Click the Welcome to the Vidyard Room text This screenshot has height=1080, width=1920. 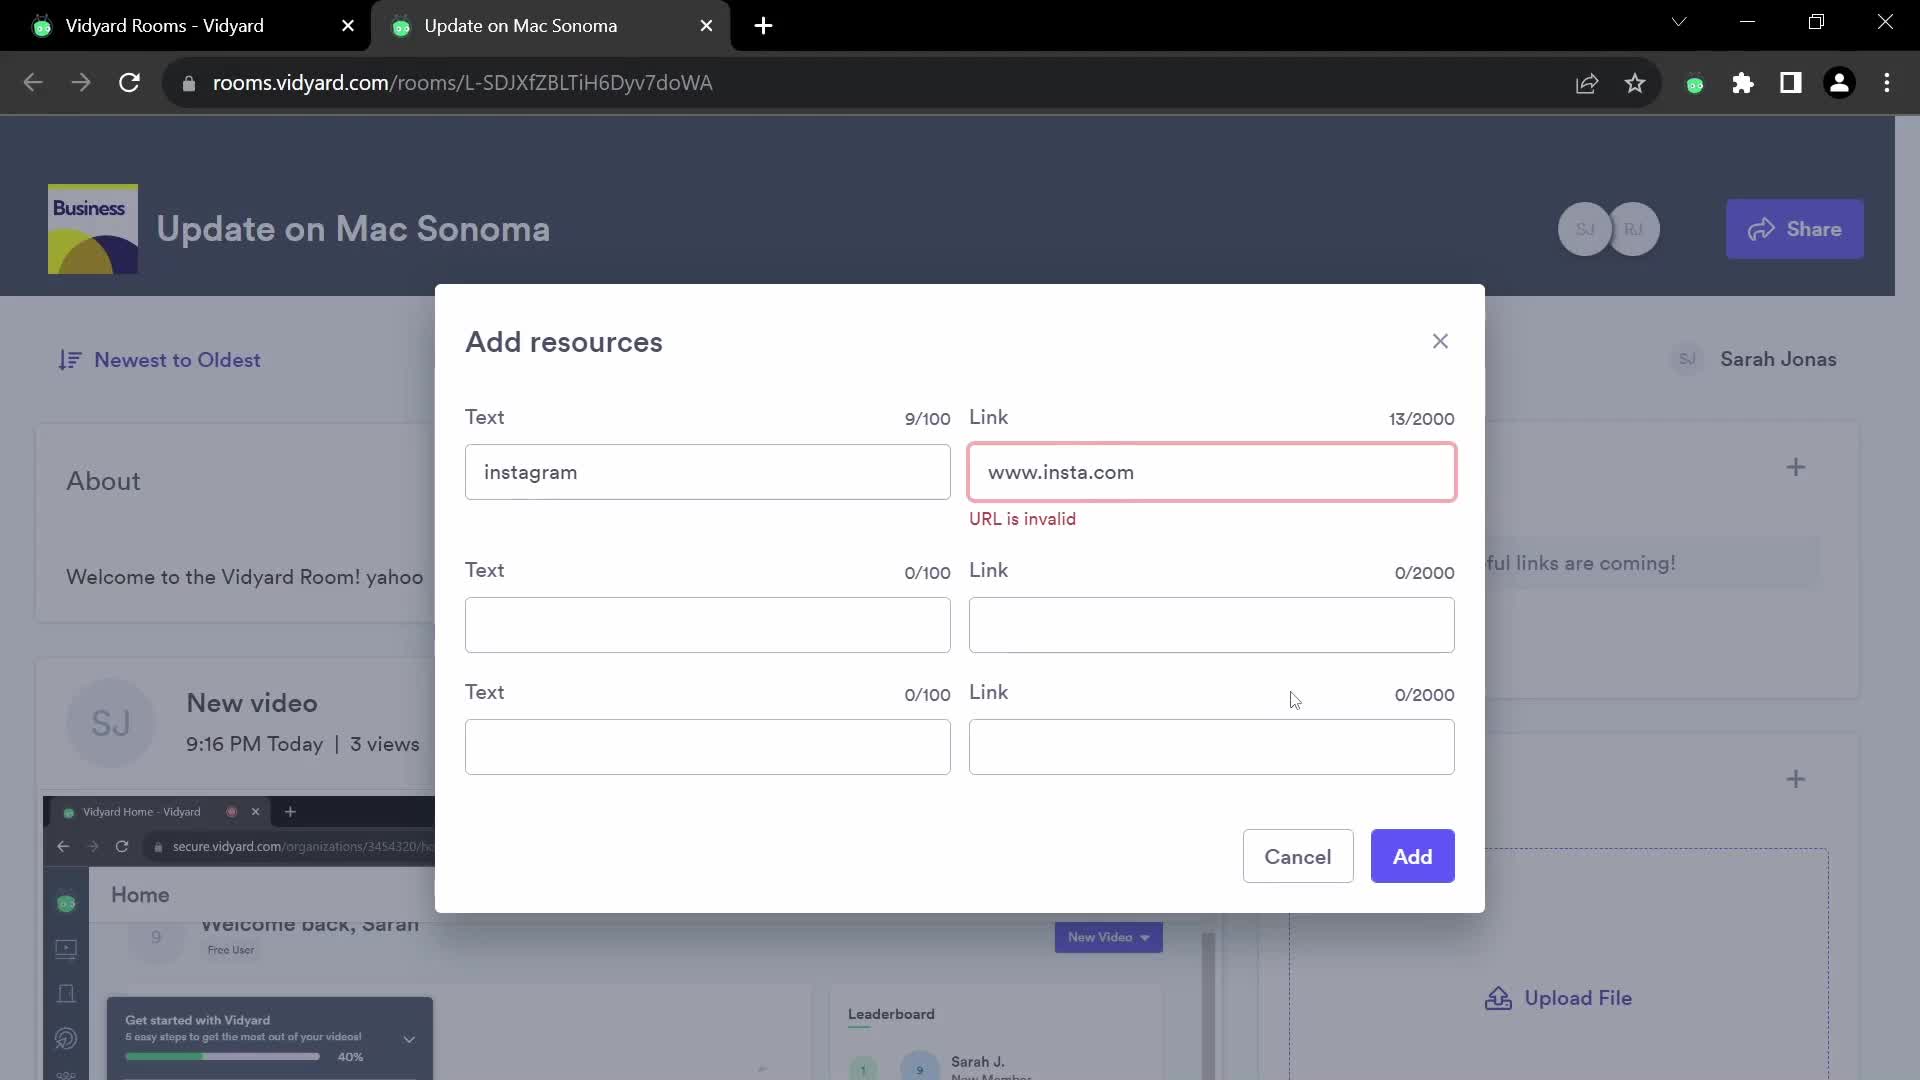244,577
